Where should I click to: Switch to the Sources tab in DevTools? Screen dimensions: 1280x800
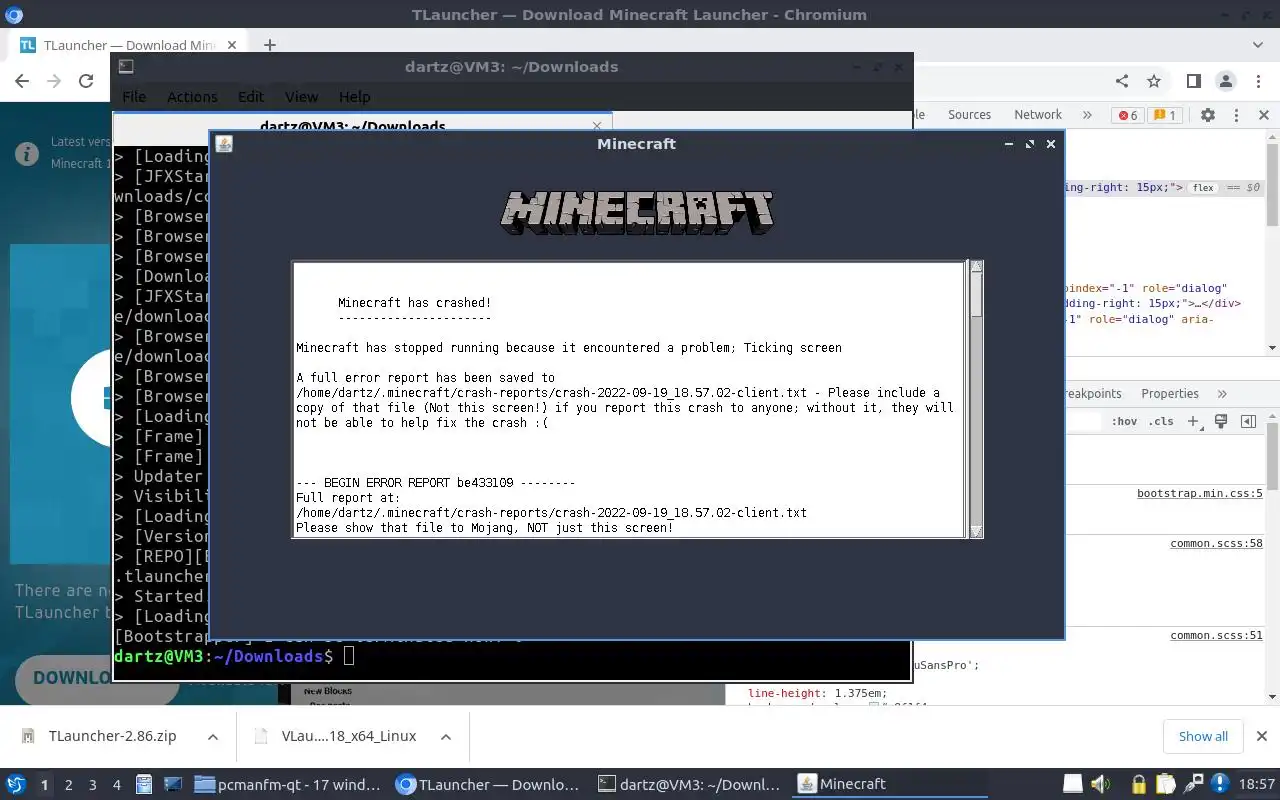click(969, 115)
